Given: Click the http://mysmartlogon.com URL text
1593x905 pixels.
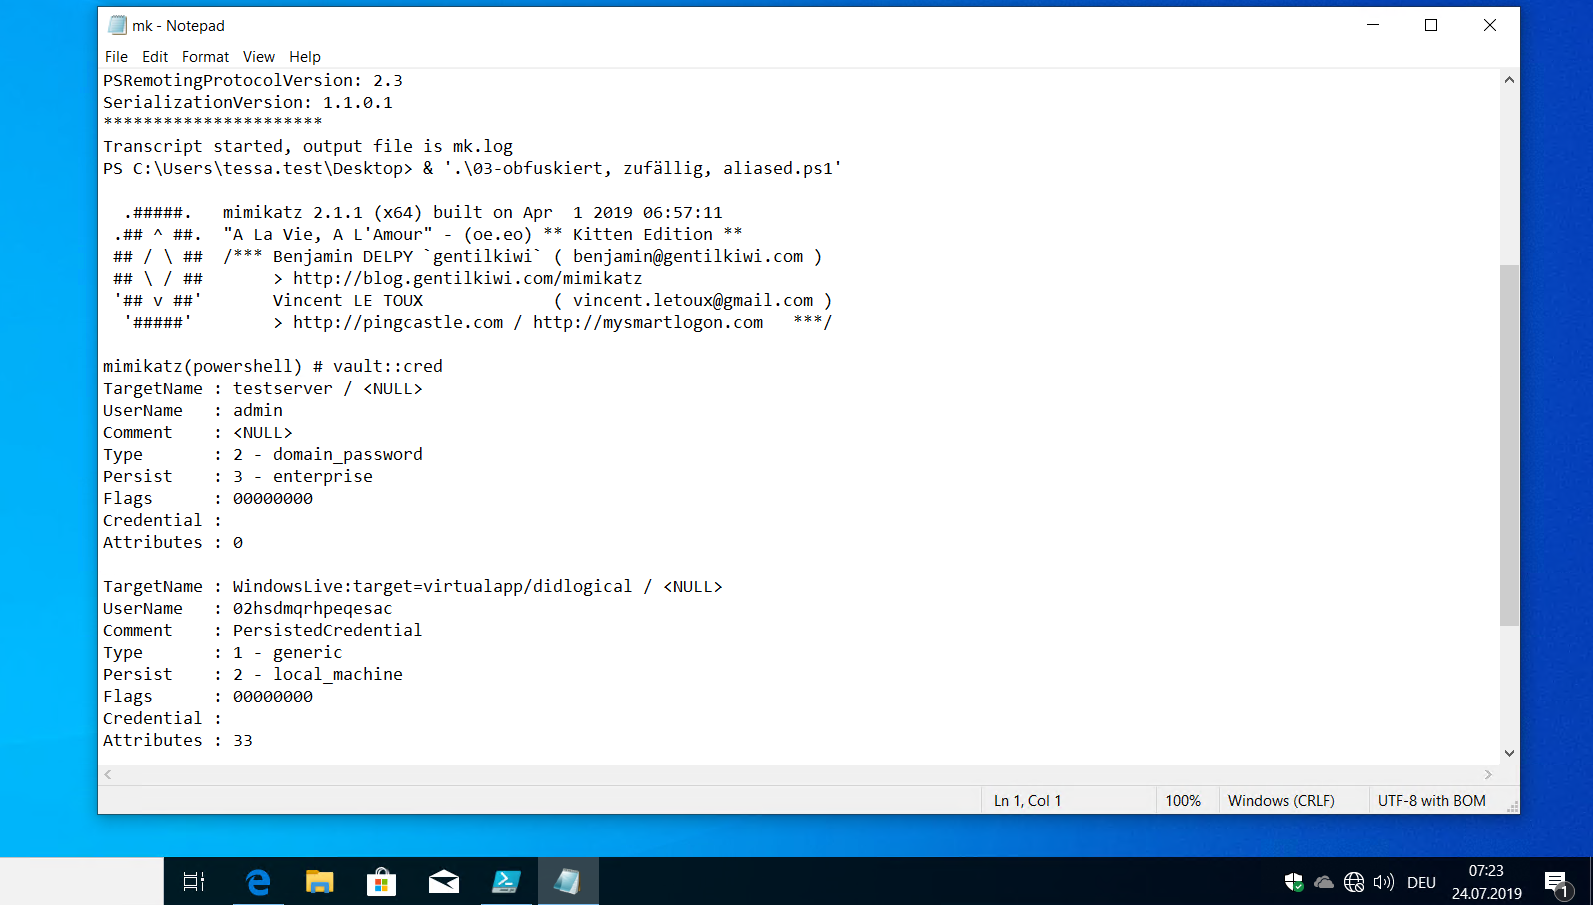Looking at the screenshot, I should click(x=648, y=322).
